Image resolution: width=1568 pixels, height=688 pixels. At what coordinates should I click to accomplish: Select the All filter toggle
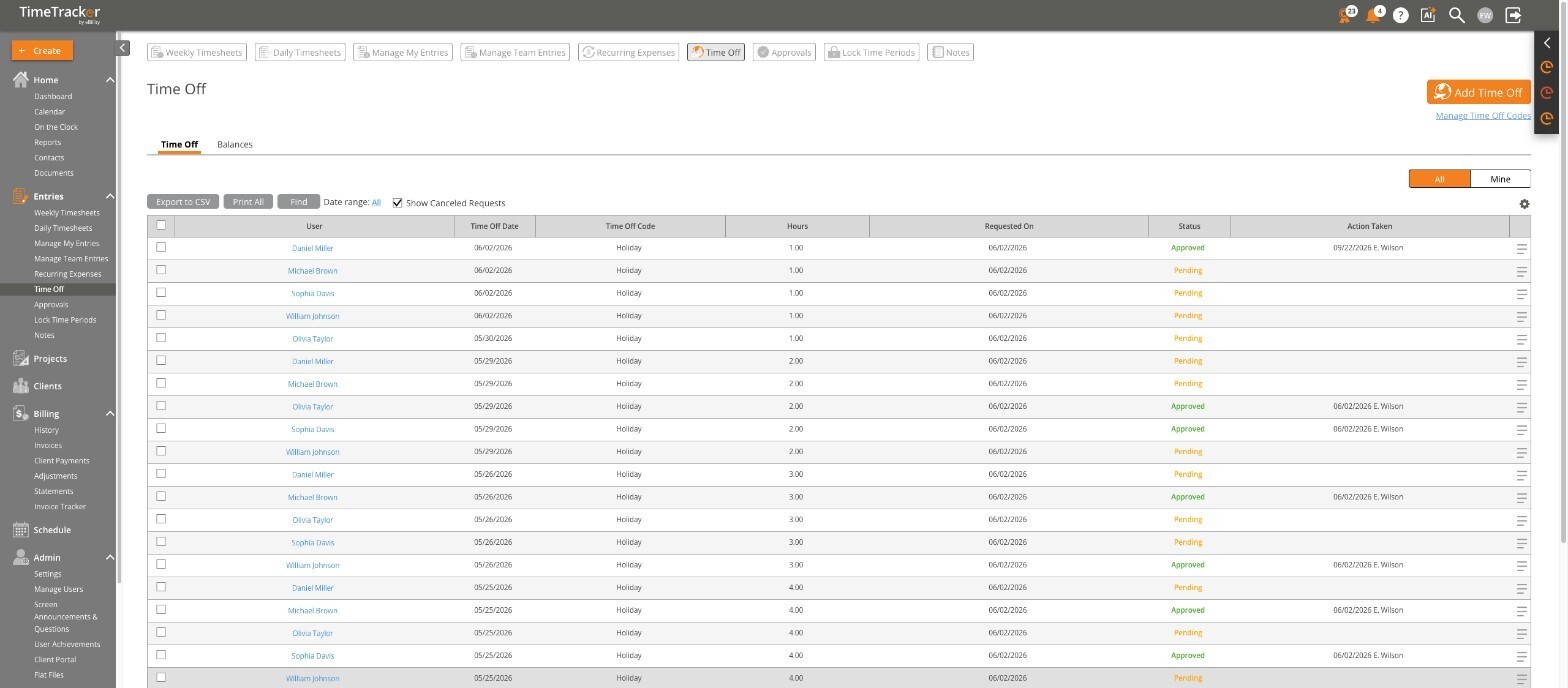(x=1440, y=179)
